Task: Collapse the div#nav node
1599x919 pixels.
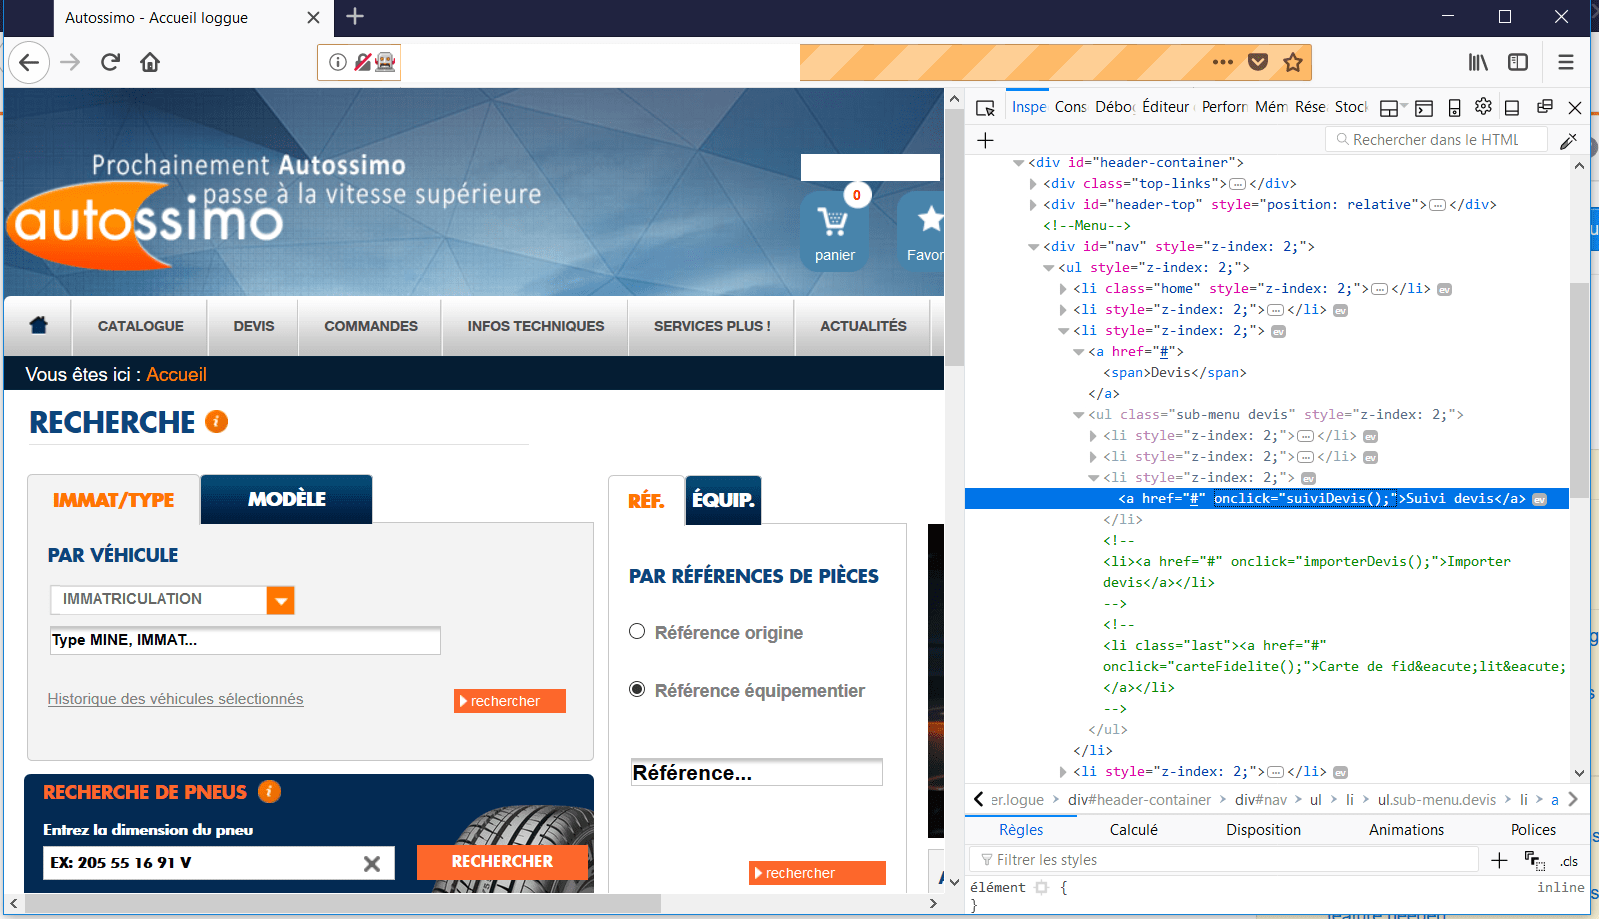Action: click(x=1033, y=246)
